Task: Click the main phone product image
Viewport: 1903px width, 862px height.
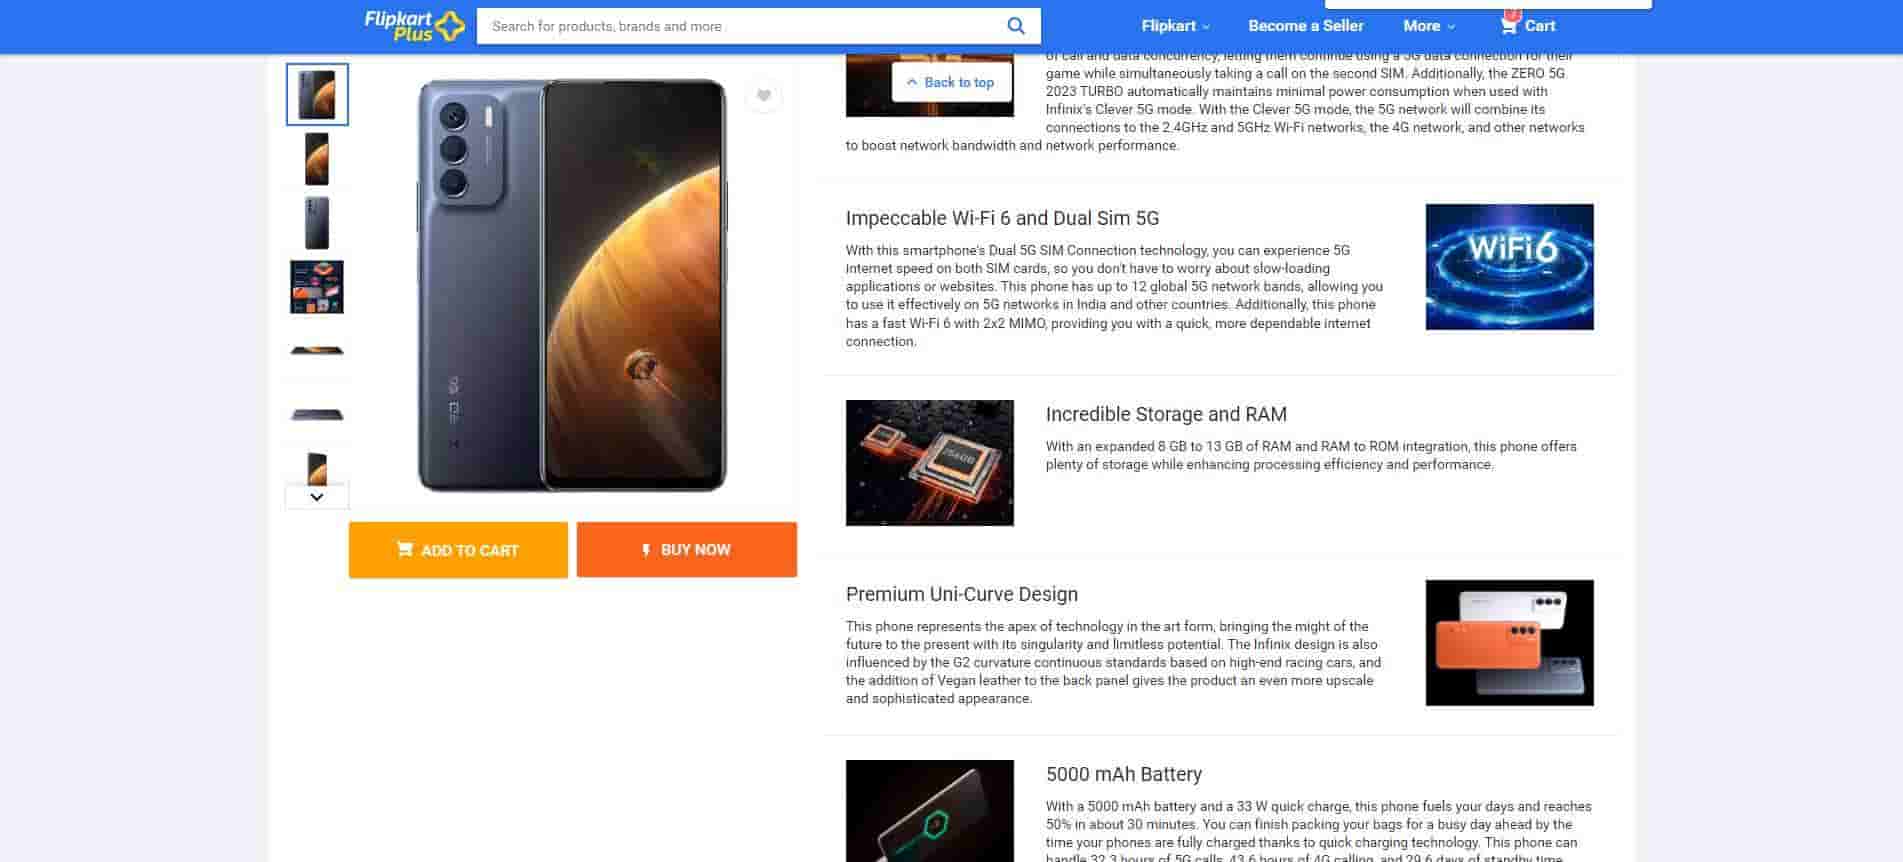Action: 572,285
